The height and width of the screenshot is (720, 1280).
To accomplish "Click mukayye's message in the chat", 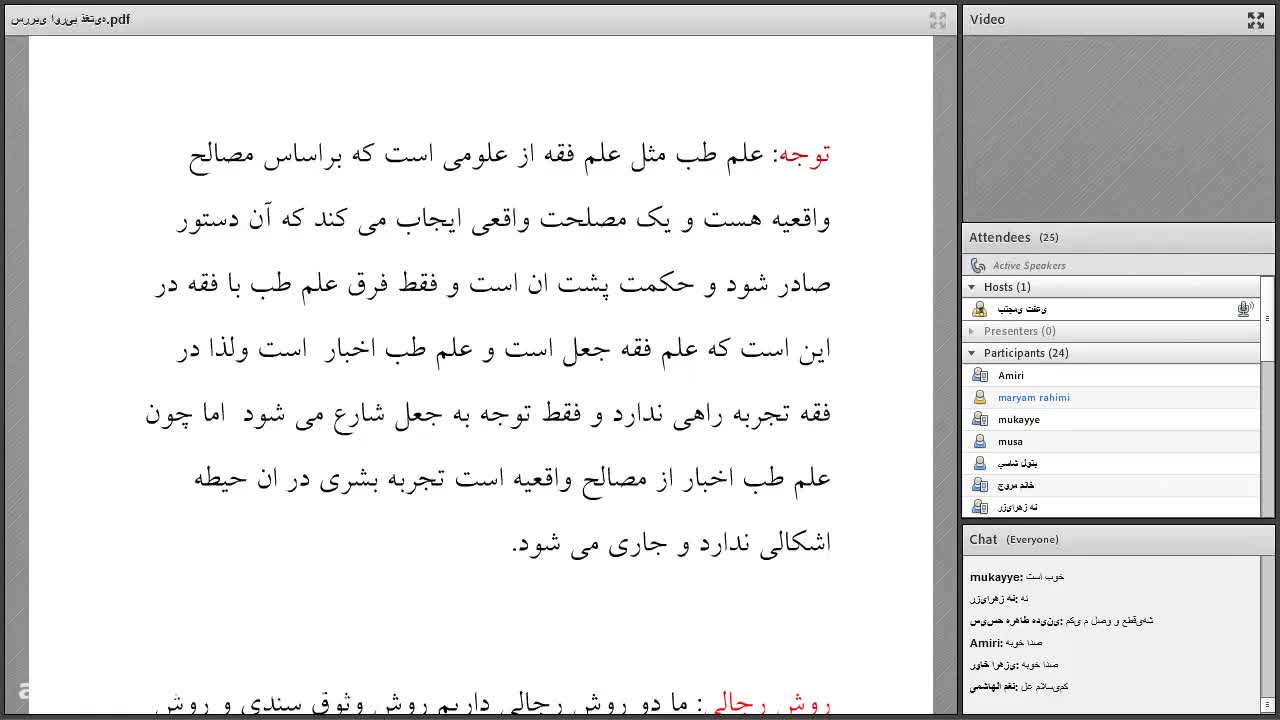I will point(1017,577).
